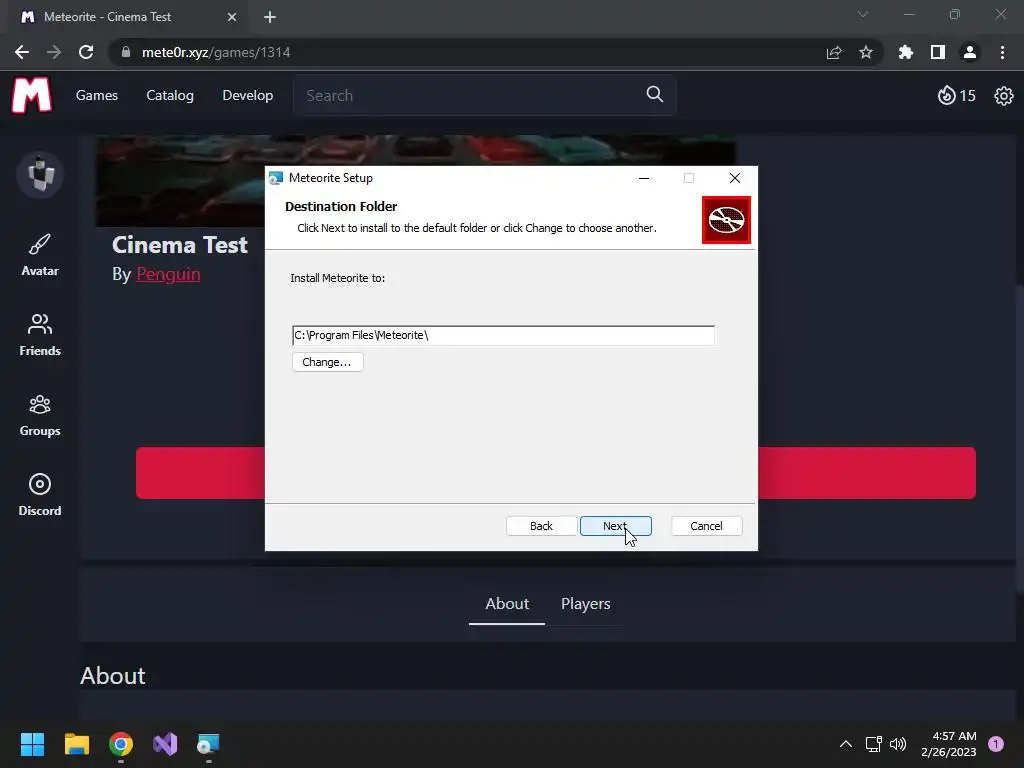This screenshot has width=1024, height=768.
Task: Click Change... to pick install folder
Action: (x=327, y=362)
